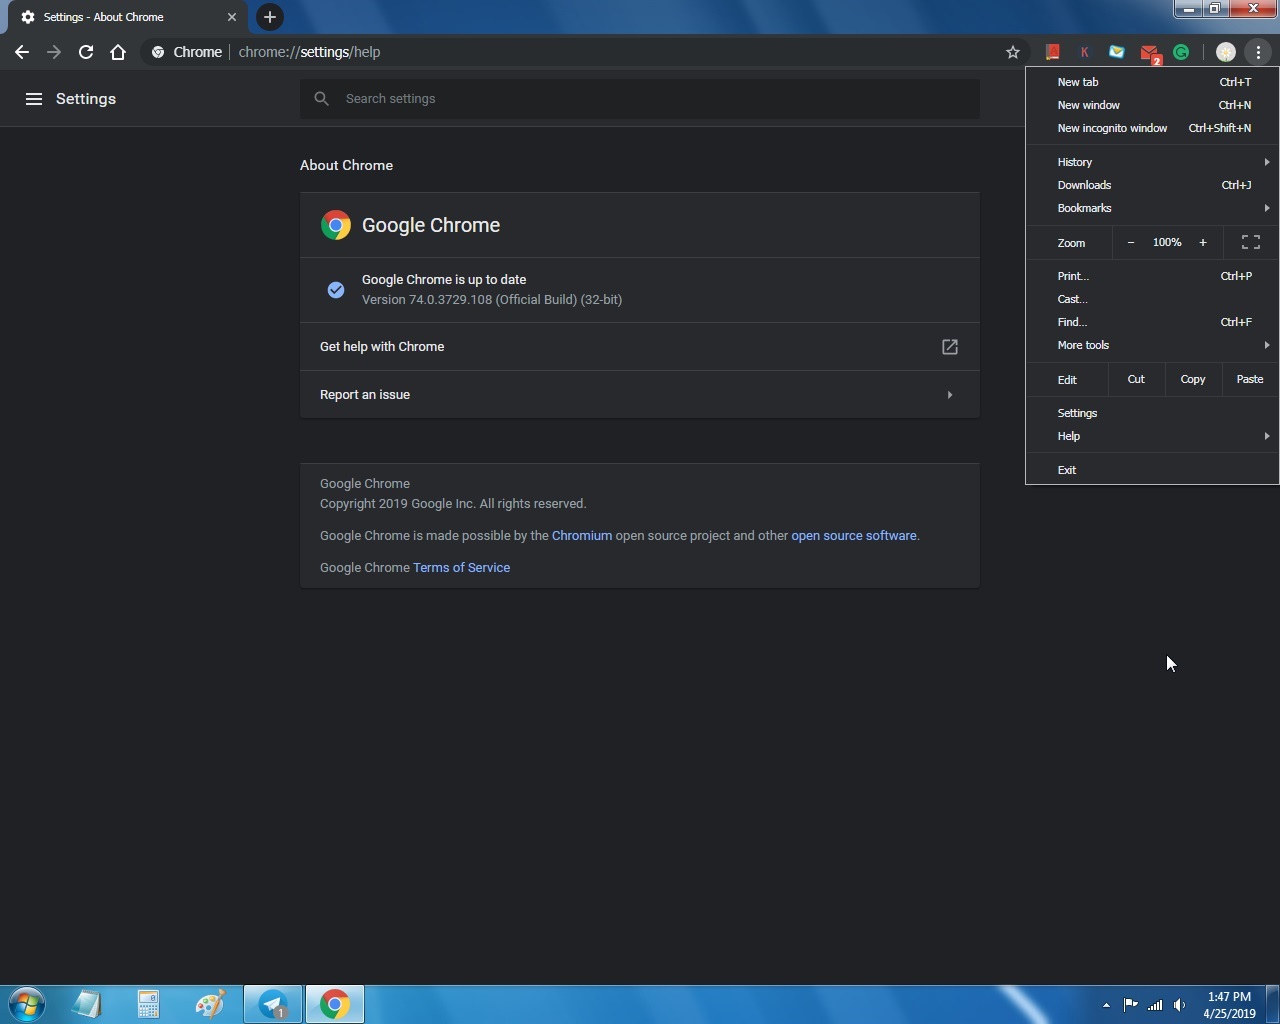
Task: Click the Show desktop strip
Action: [x=1273, y=1004]
